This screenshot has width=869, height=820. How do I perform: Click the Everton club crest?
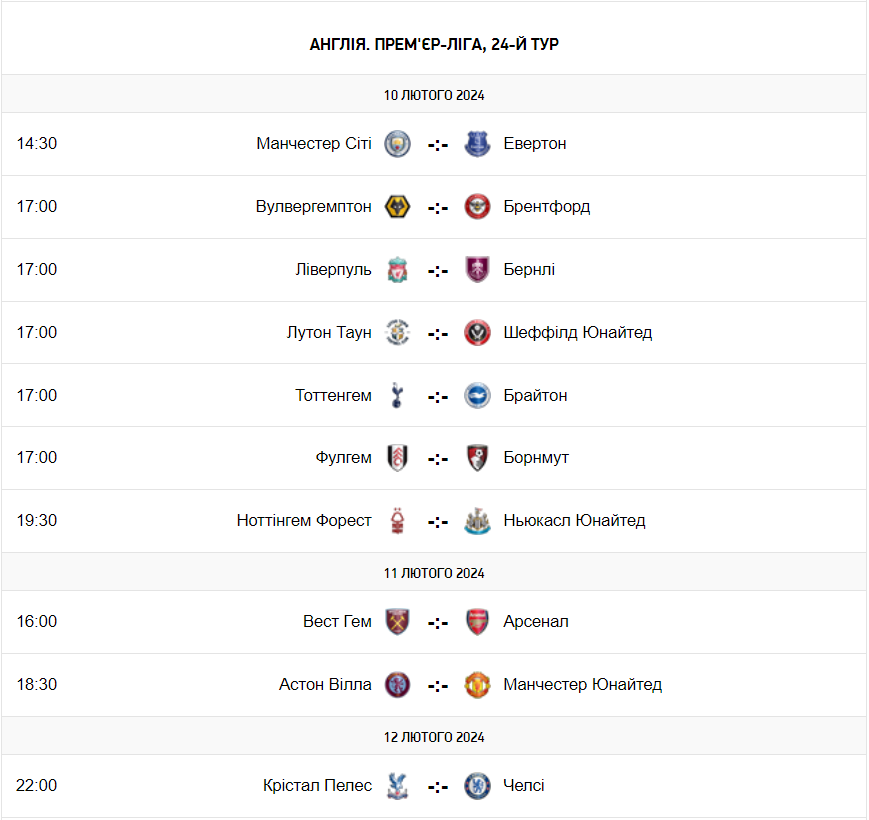point(478,144)
